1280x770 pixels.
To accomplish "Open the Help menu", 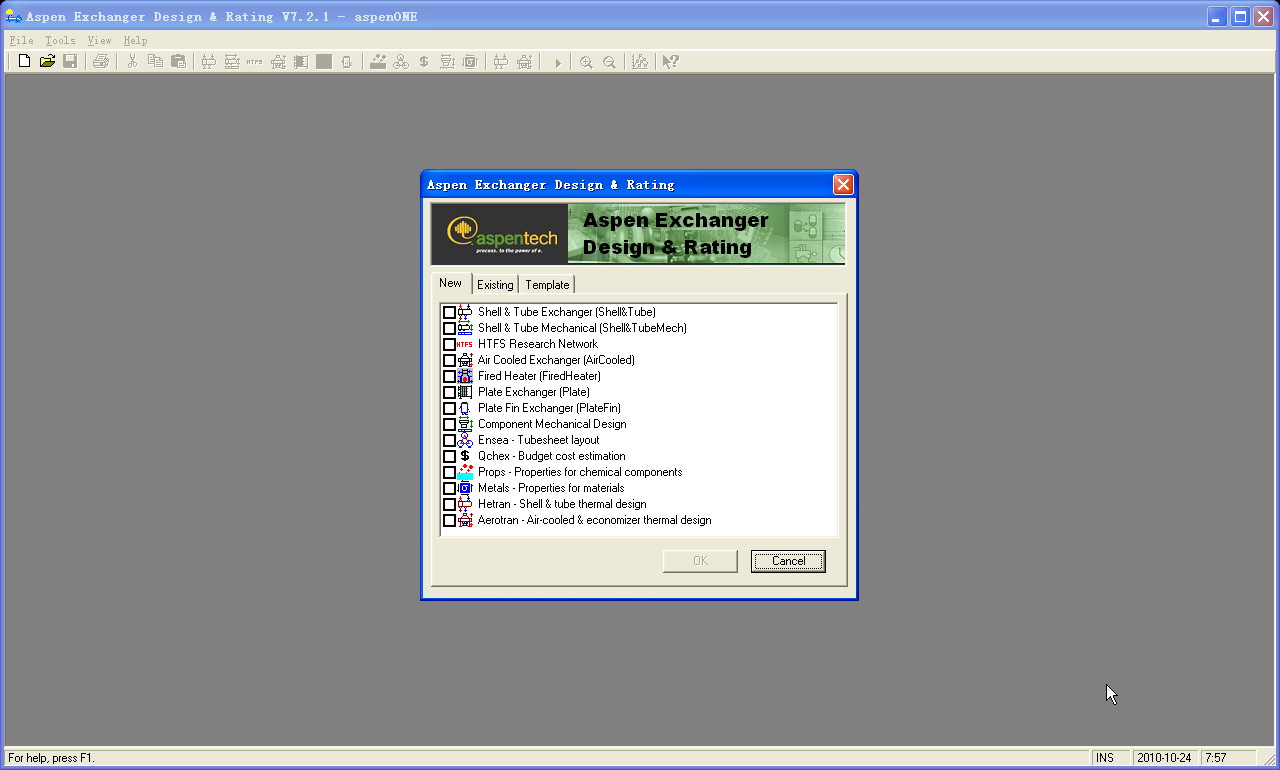I will (x=135, y=41).
